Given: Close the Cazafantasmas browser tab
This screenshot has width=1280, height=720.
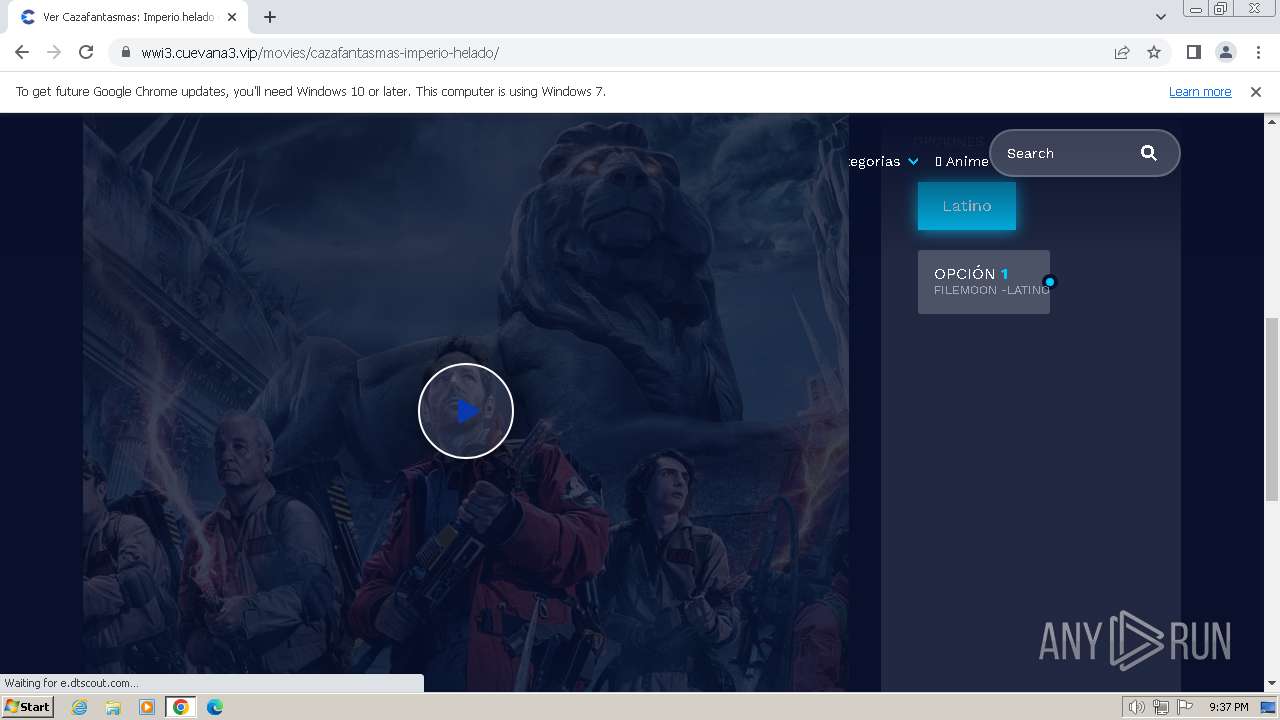Looking at the screenshot, I should (x=233, y=17).
